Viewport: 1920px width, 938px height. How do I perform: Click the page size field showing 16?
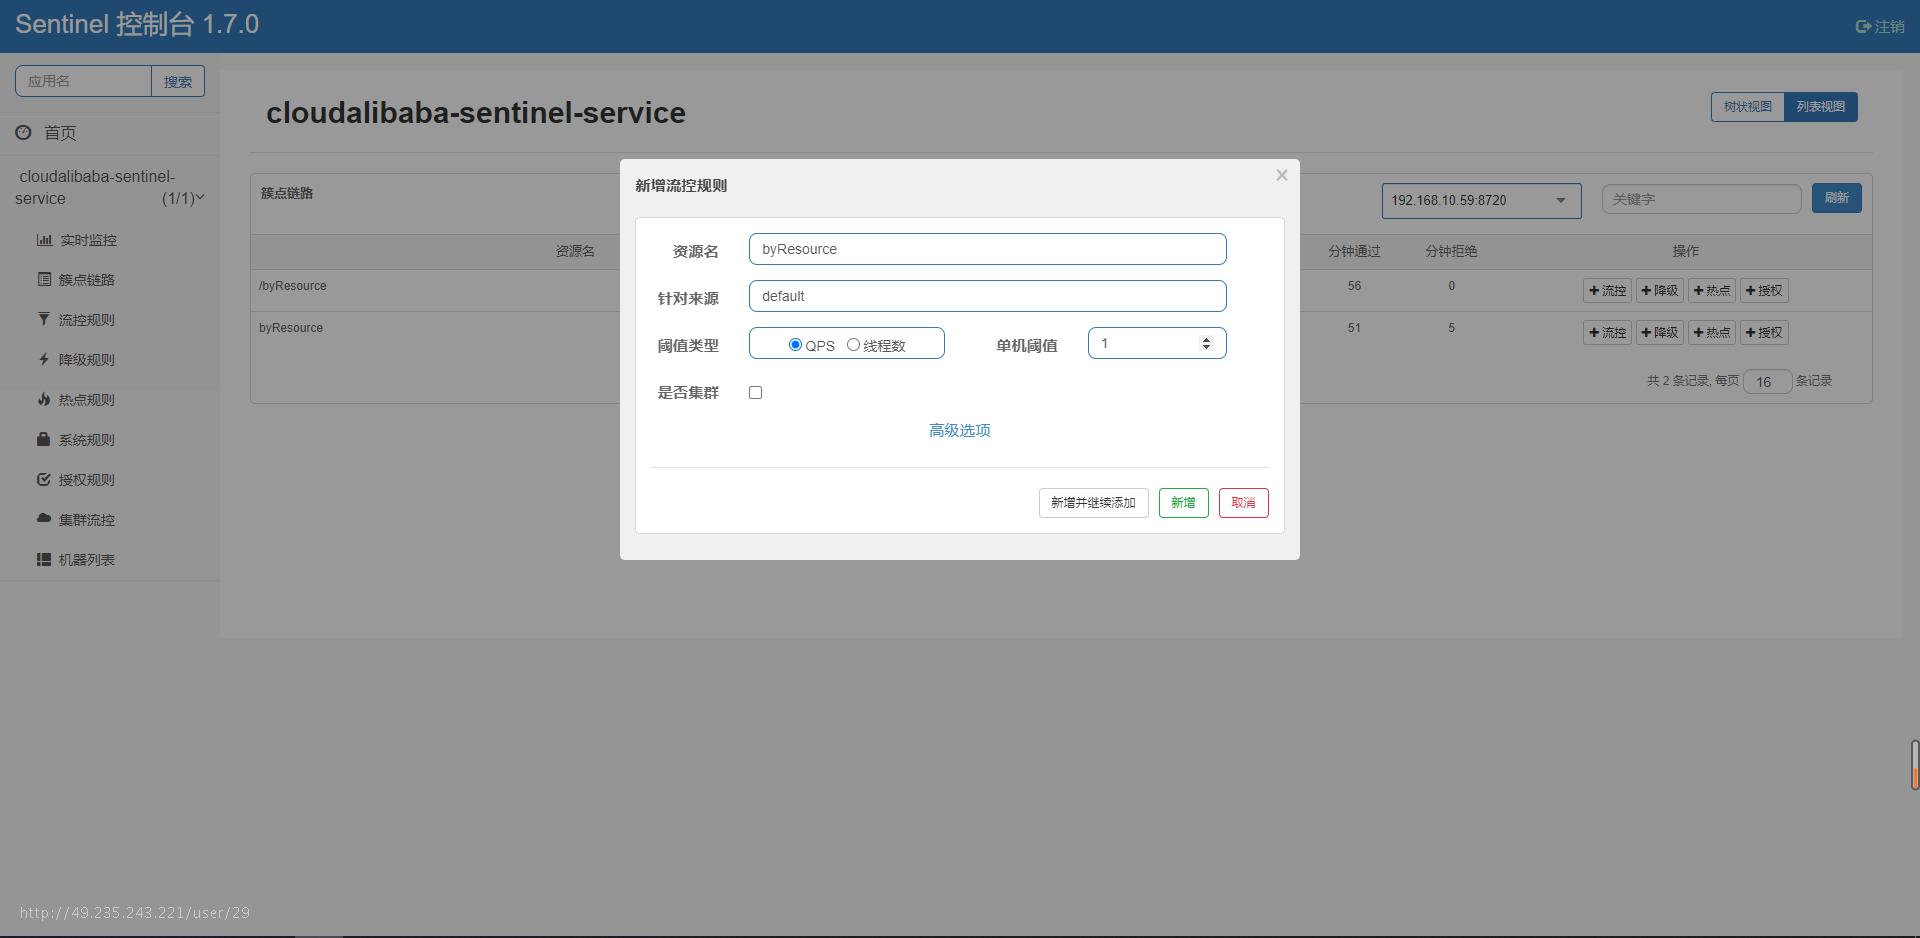pos(1767,381)
